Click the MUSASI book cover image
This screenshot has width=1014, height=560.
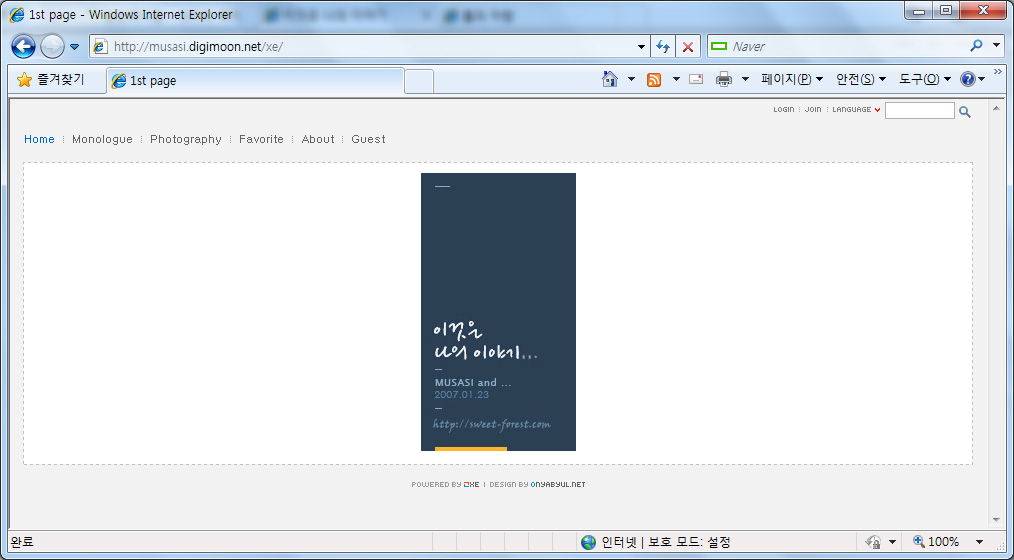pyautogui.click(x=498, y=312)
